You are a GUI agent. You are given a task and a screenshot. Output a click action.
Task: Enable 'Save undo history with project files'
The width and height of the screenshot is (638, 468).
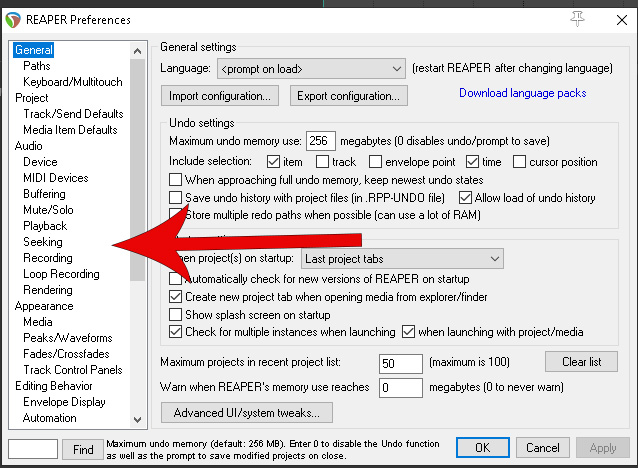point(175,197)
